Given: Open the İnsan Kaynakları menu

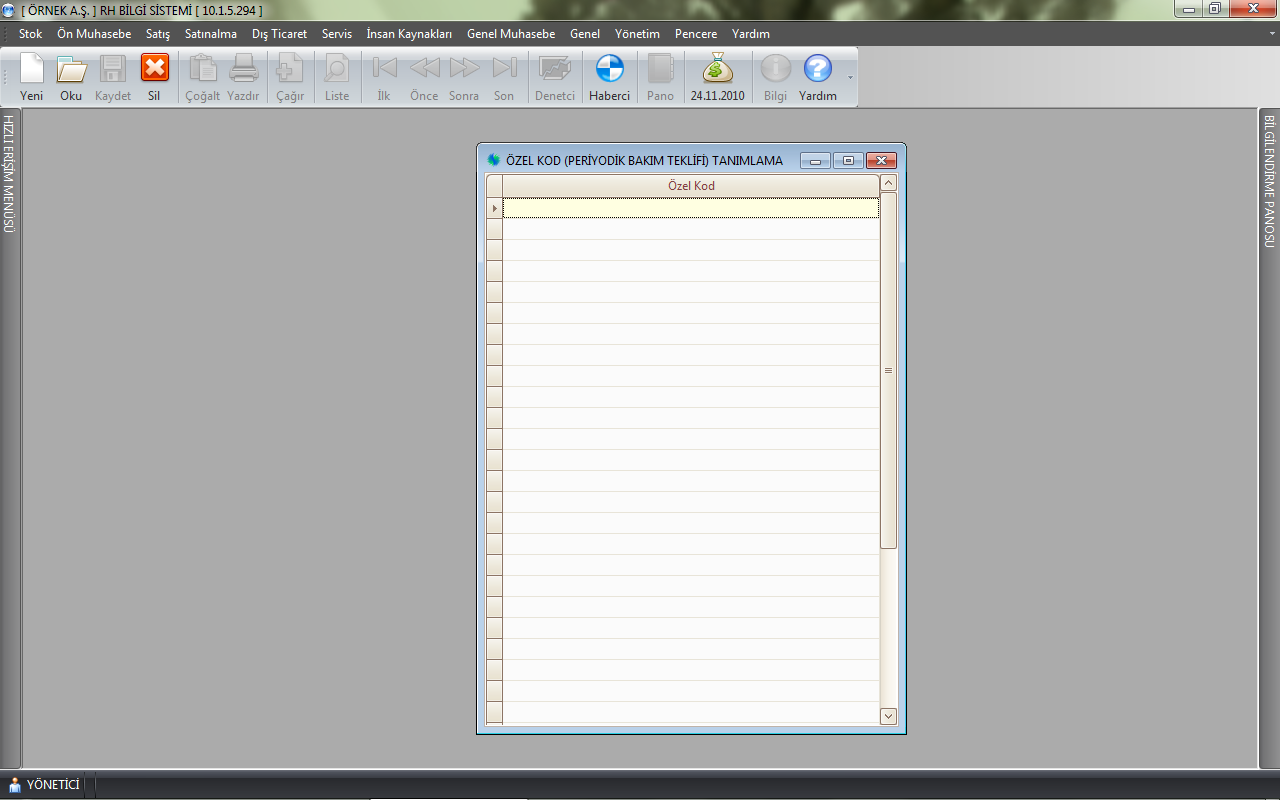Looking at the screenshot, I should point(409,34).
